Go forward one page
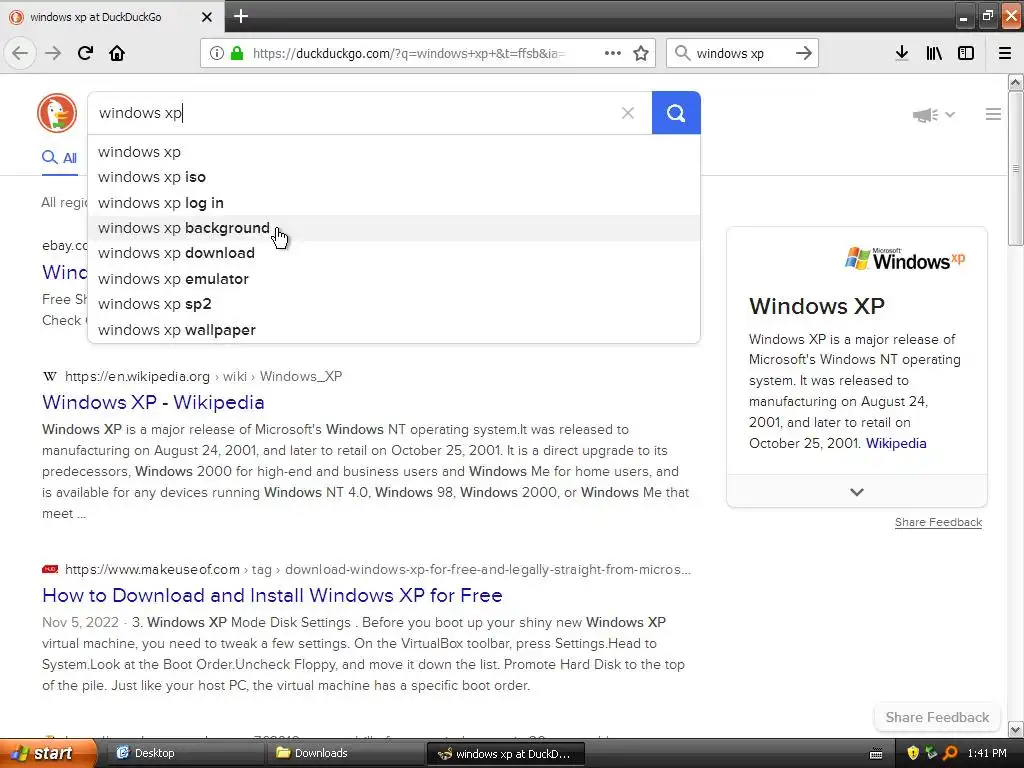1024x768 pixels. [x=53, y=53]
